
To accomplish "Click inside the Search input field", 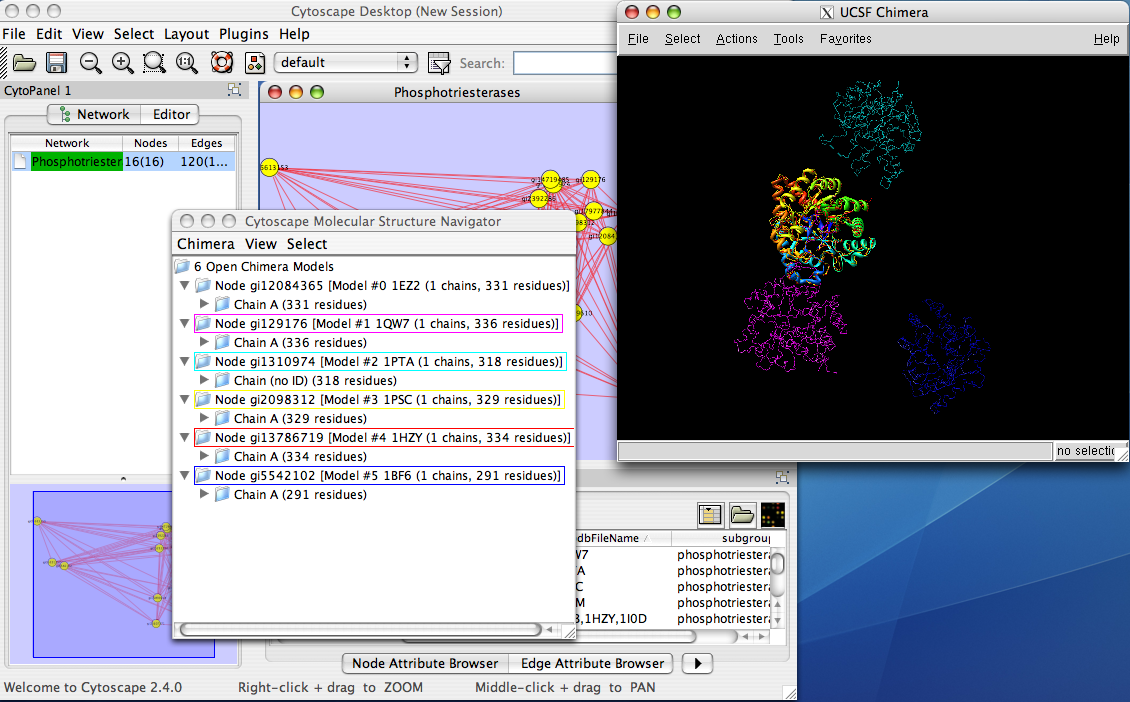I will click(x=562, y=63).
